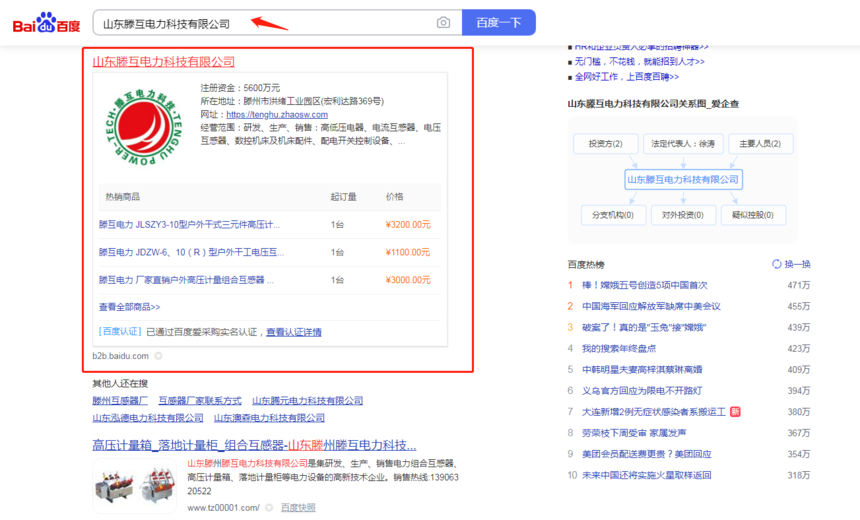Open hot item 中国海军回应解放军缺席中美会议
The image size is (860, 520).
tap(651, 306)
